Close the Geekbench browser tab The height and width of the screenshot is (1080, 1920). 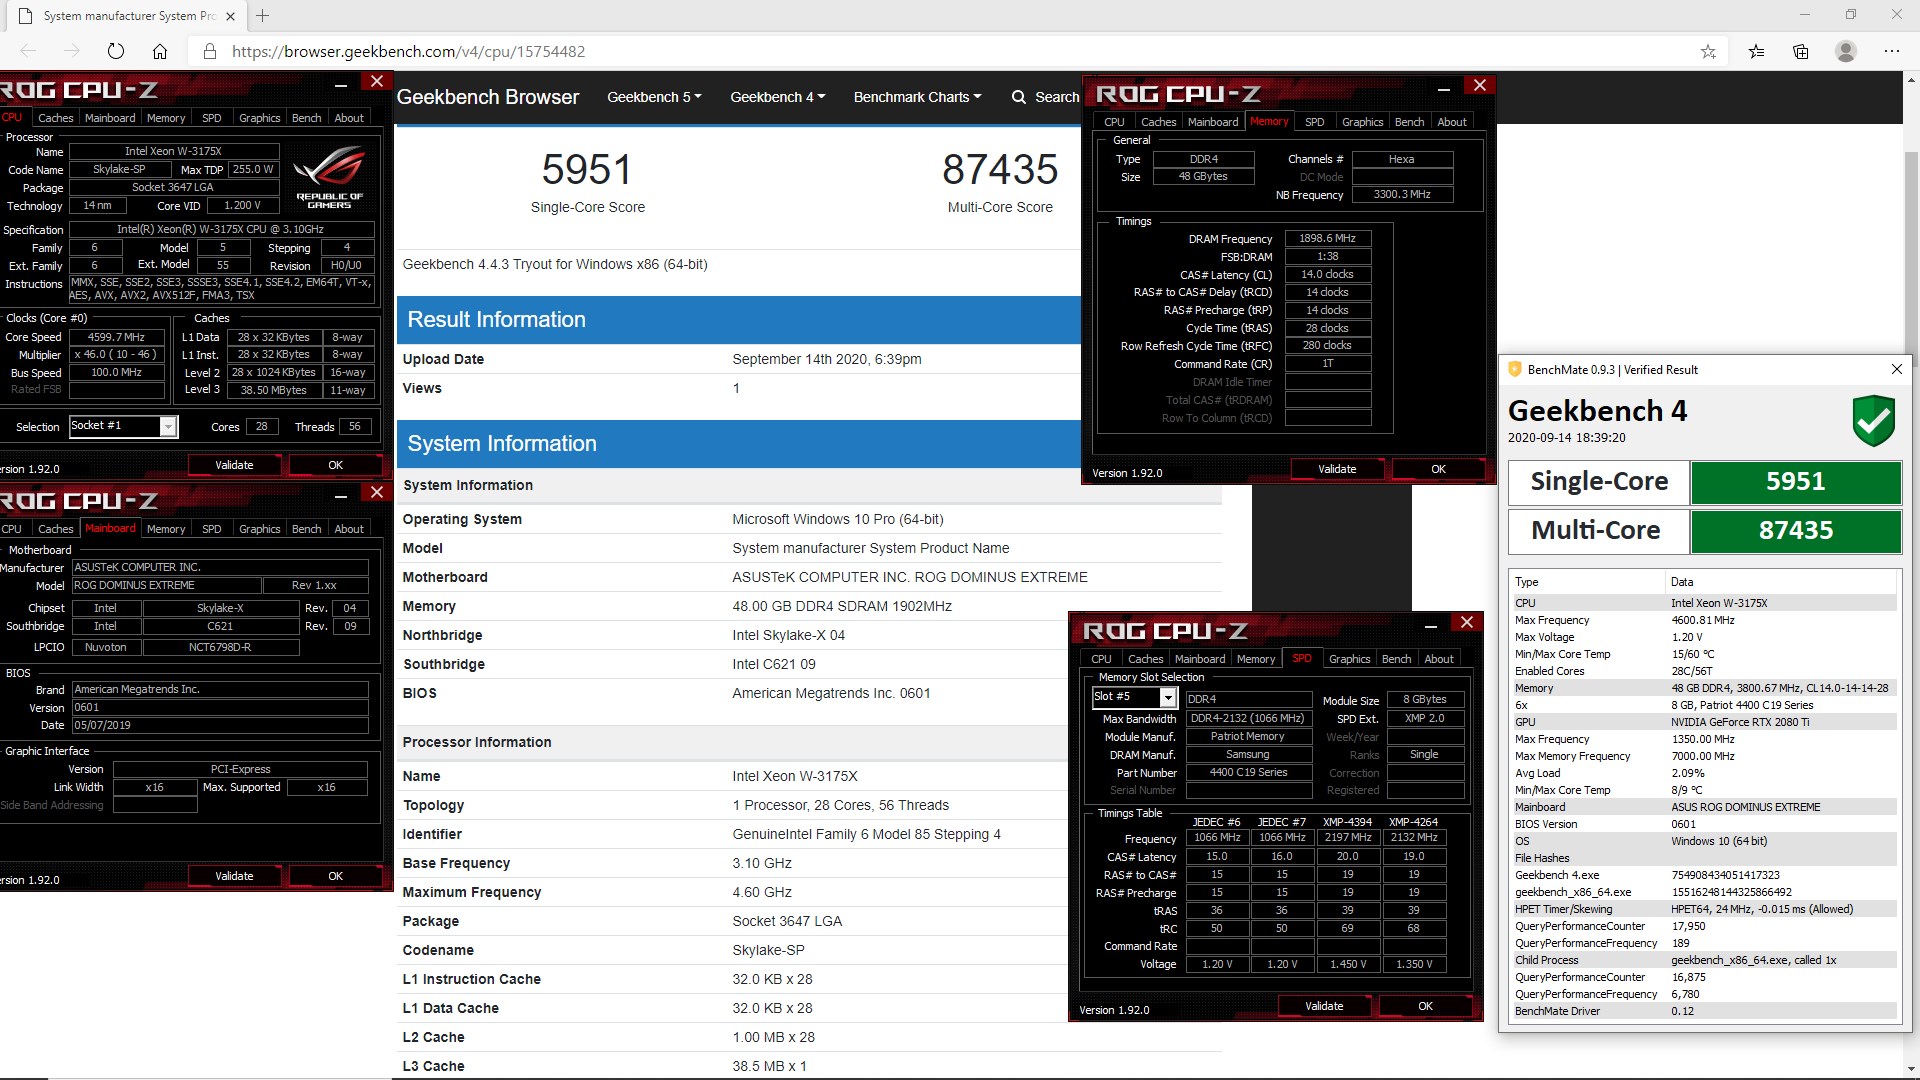[230, 16]
